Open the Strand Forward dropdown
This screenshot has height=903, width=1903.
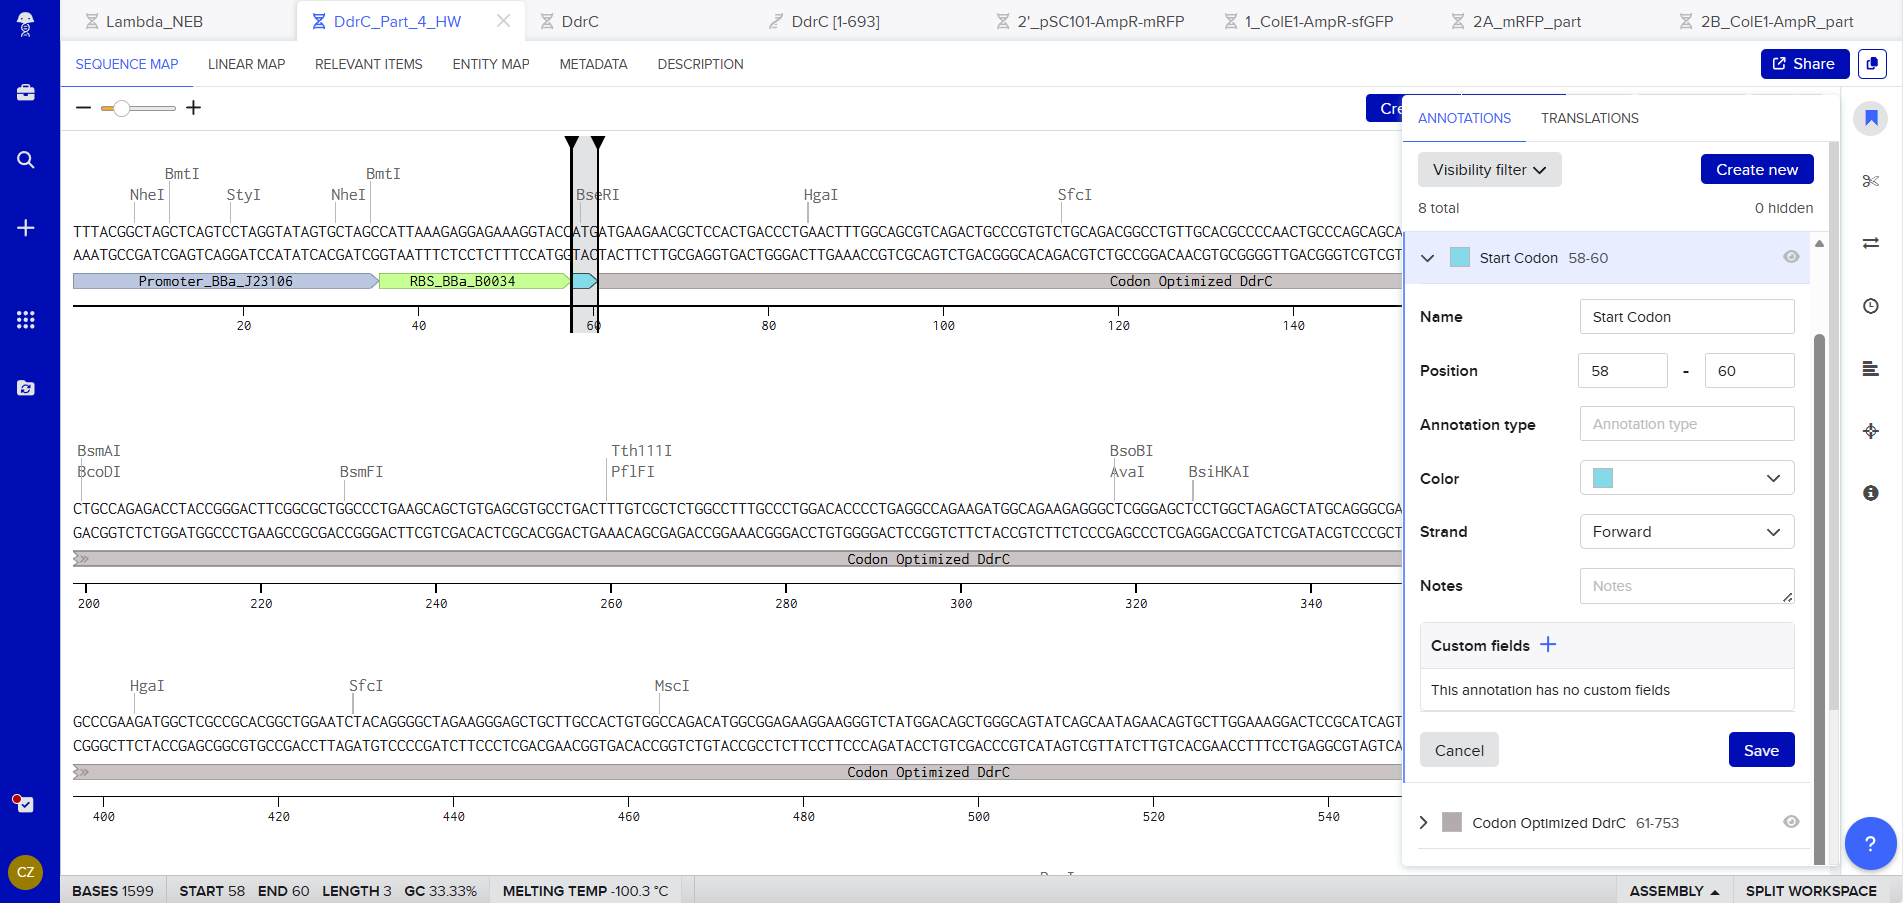point(1686,532)
